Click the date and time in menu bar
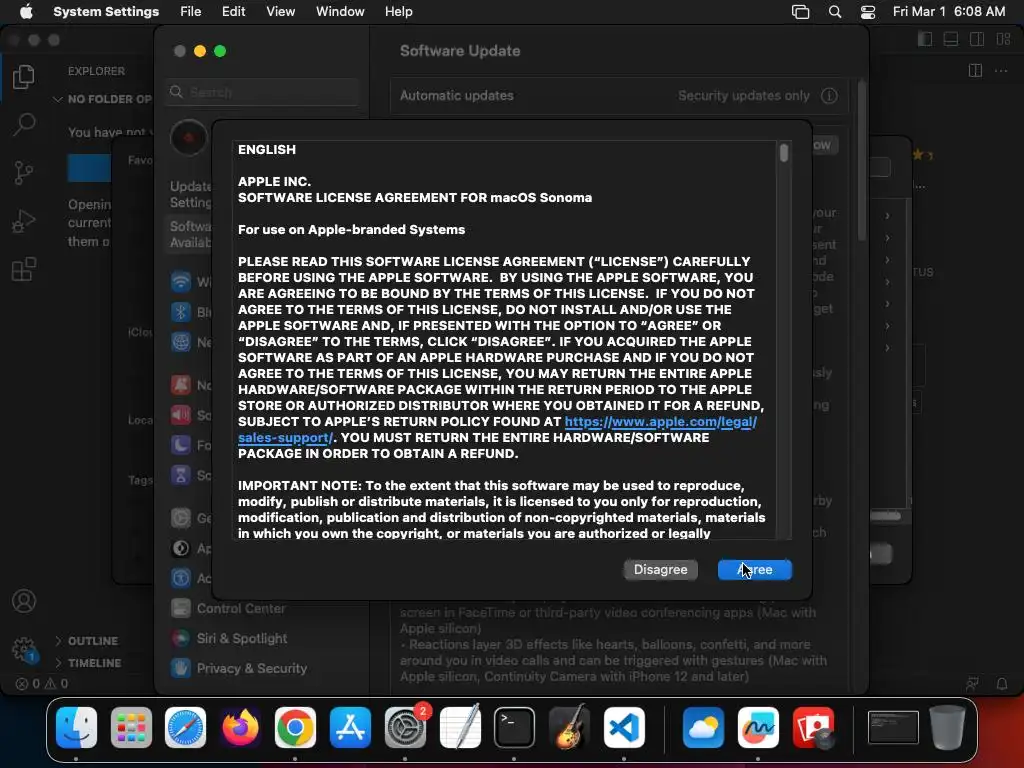Image resolution: width=1024 pixels, height=768 pixels. (949, 11)
